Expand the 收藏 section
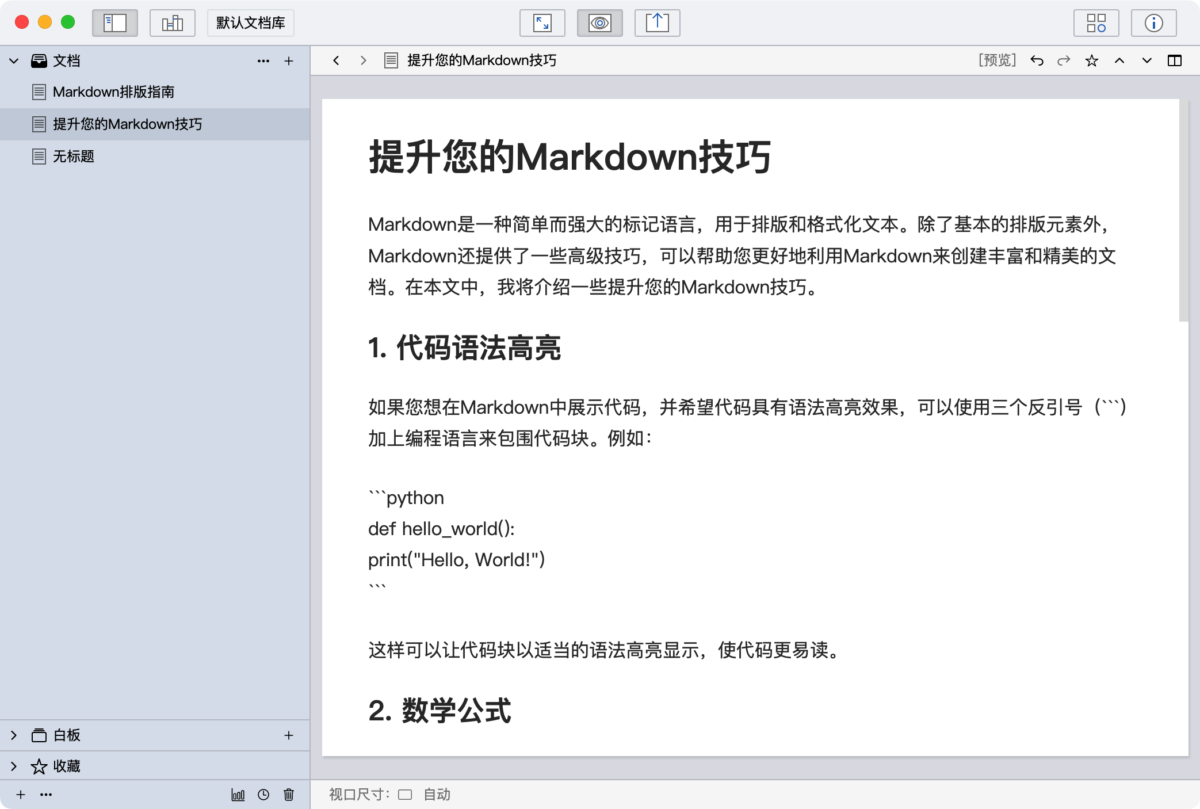 pos(14,766)
